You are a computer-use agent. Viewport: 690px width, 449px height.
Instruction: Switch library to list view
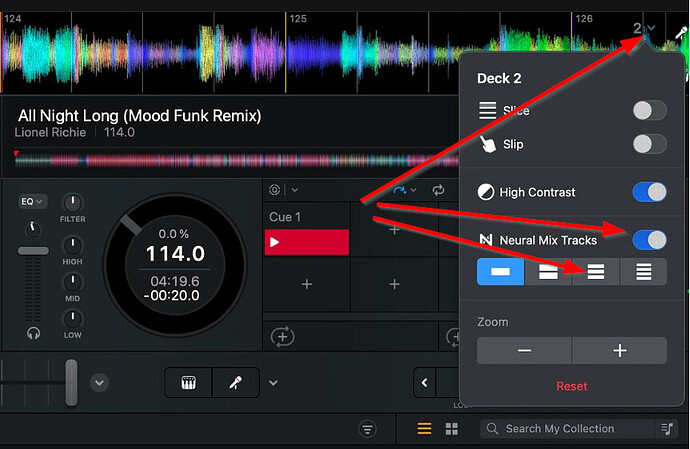pyautogui.click(x=424, y=429)
